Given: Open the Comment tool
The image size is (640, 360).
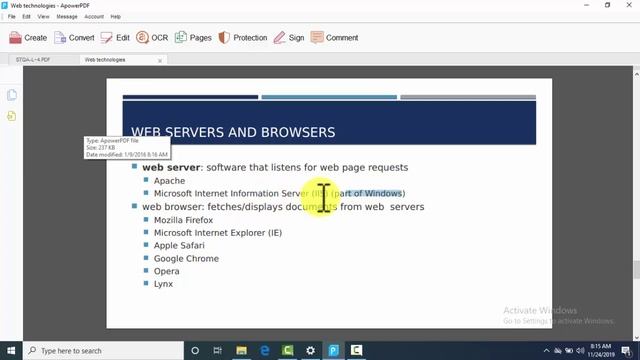Looking at the screenshot, I should point(334,38).
